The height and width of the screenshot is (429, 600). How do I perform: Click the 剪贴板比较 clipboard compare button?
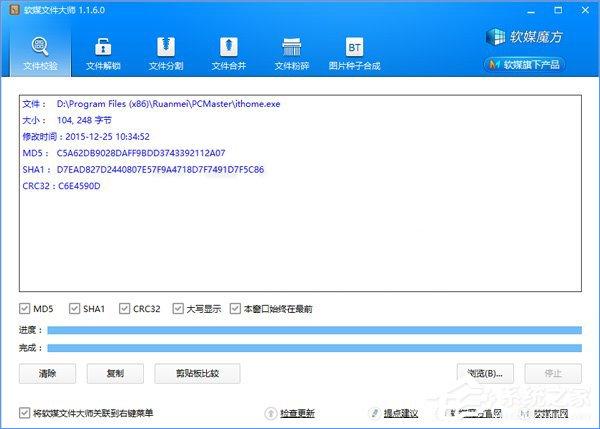pos(197,373)
